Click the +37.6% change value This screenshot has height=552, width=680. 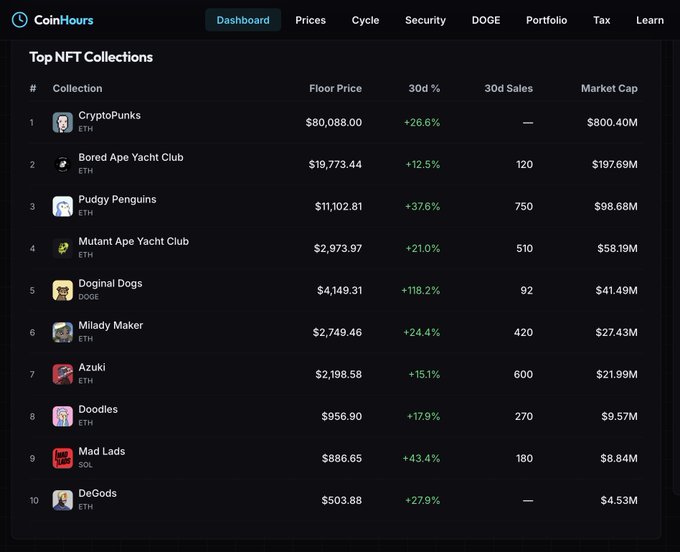tap(422, 206)
